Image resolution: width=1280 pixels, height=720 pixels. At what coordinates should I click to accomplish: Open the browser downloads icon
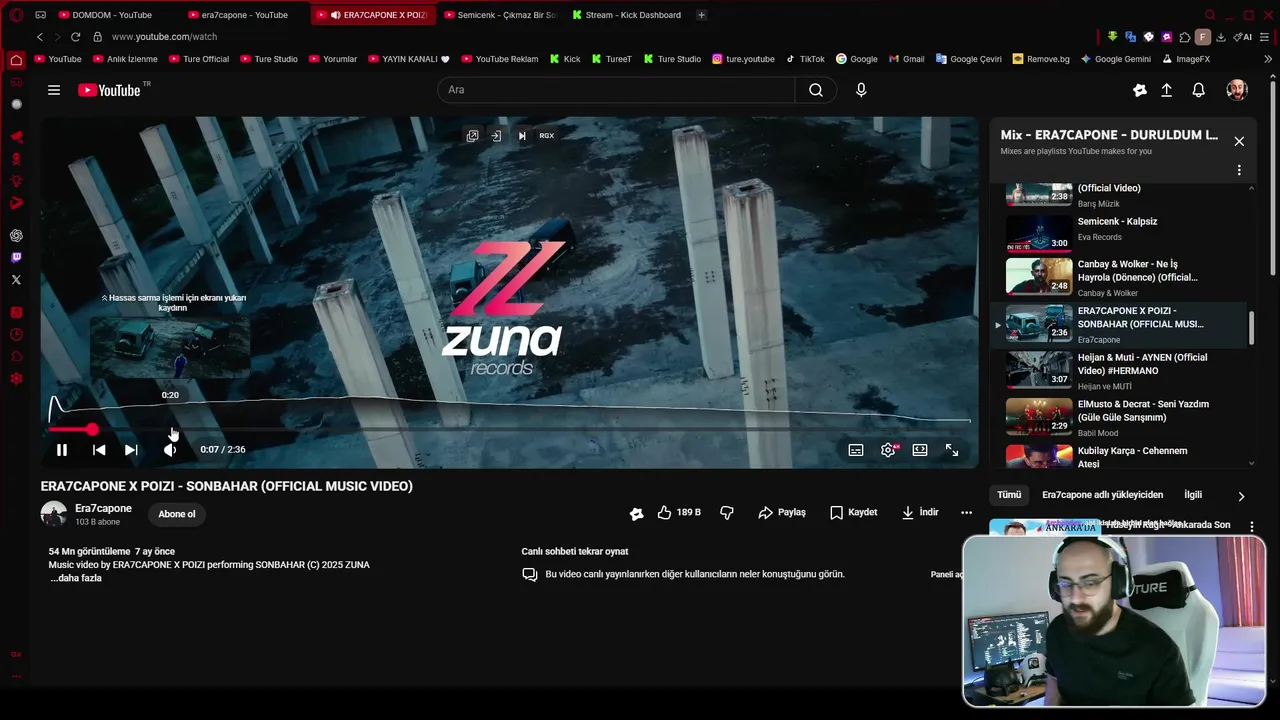pos(1221,37)
